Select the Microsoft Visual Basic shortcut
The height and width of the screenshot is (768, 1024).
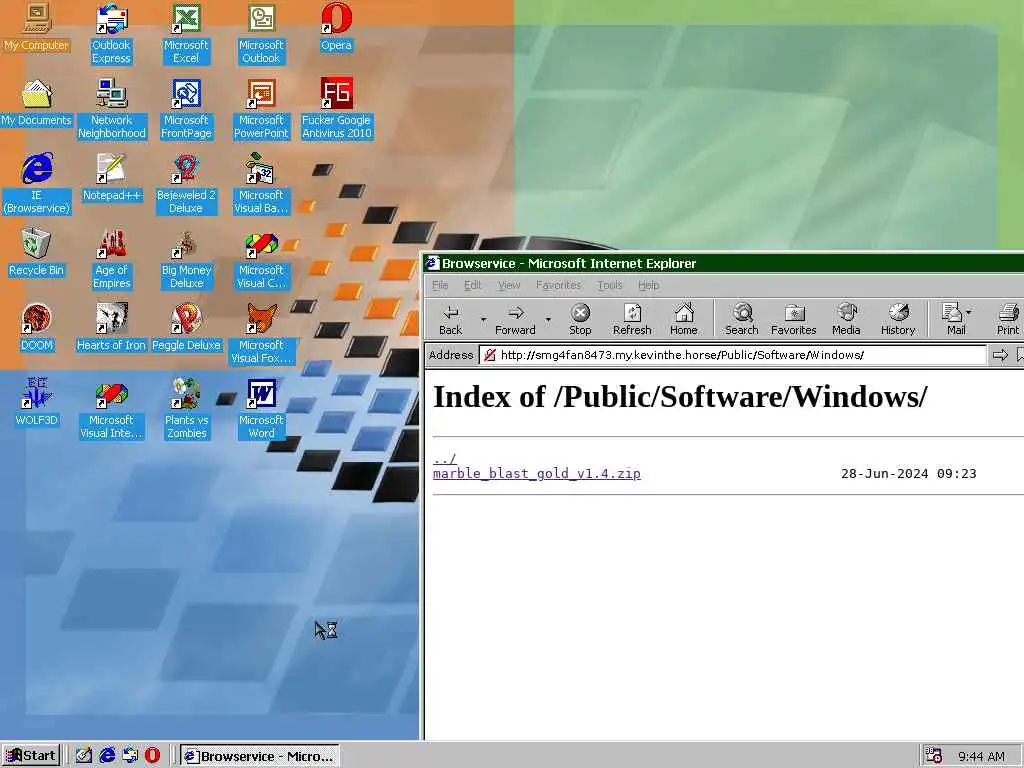(x=261, y=184)
